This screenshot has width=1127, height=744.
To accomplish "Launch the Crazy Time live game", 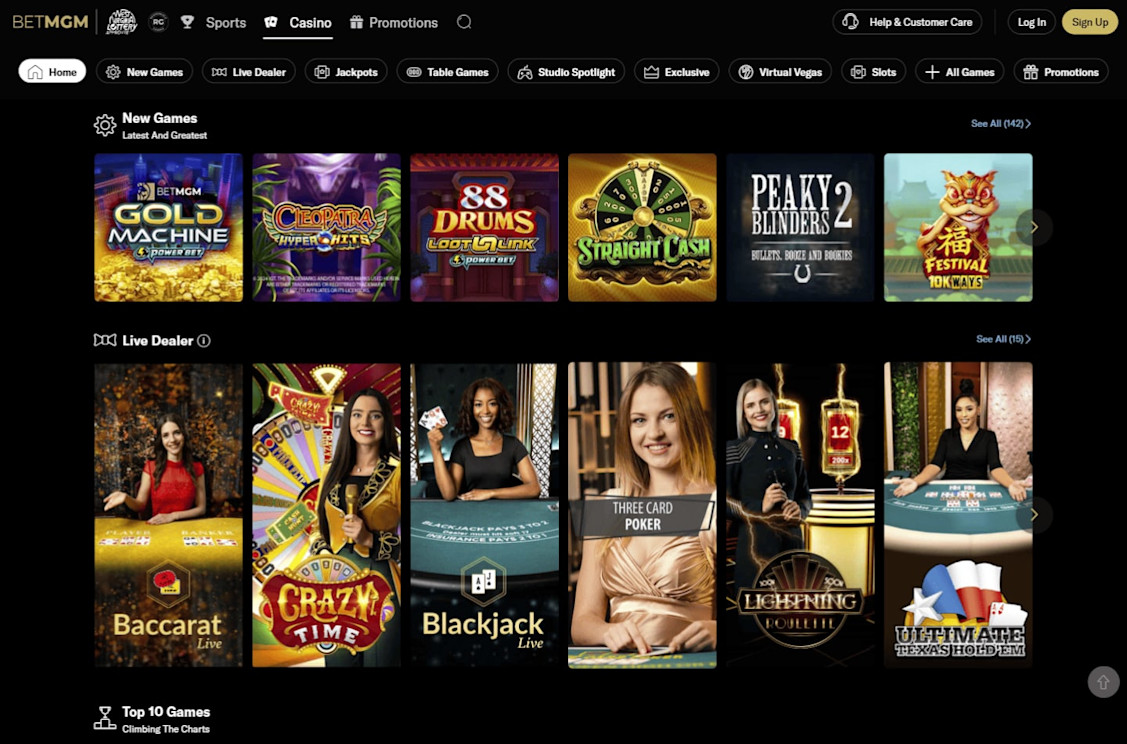I will point(326,515).
